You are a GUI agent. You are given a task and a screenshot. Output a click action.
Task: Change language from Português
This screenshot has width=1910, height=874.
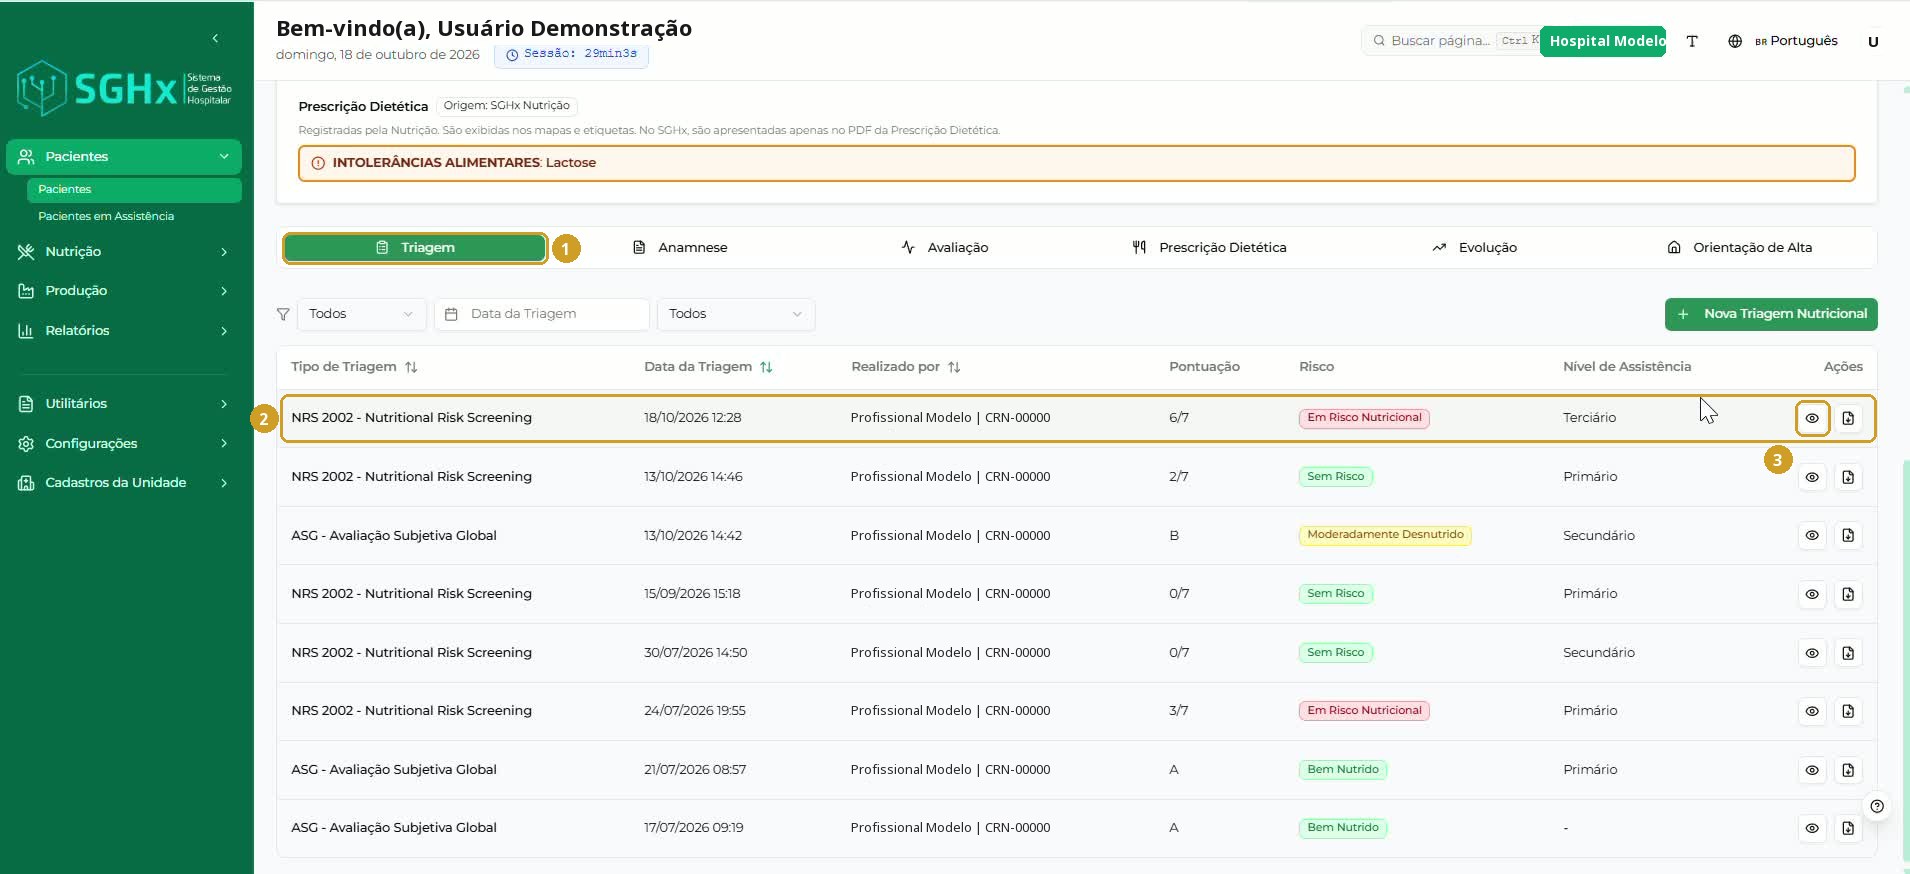(x=1783, y=41)
